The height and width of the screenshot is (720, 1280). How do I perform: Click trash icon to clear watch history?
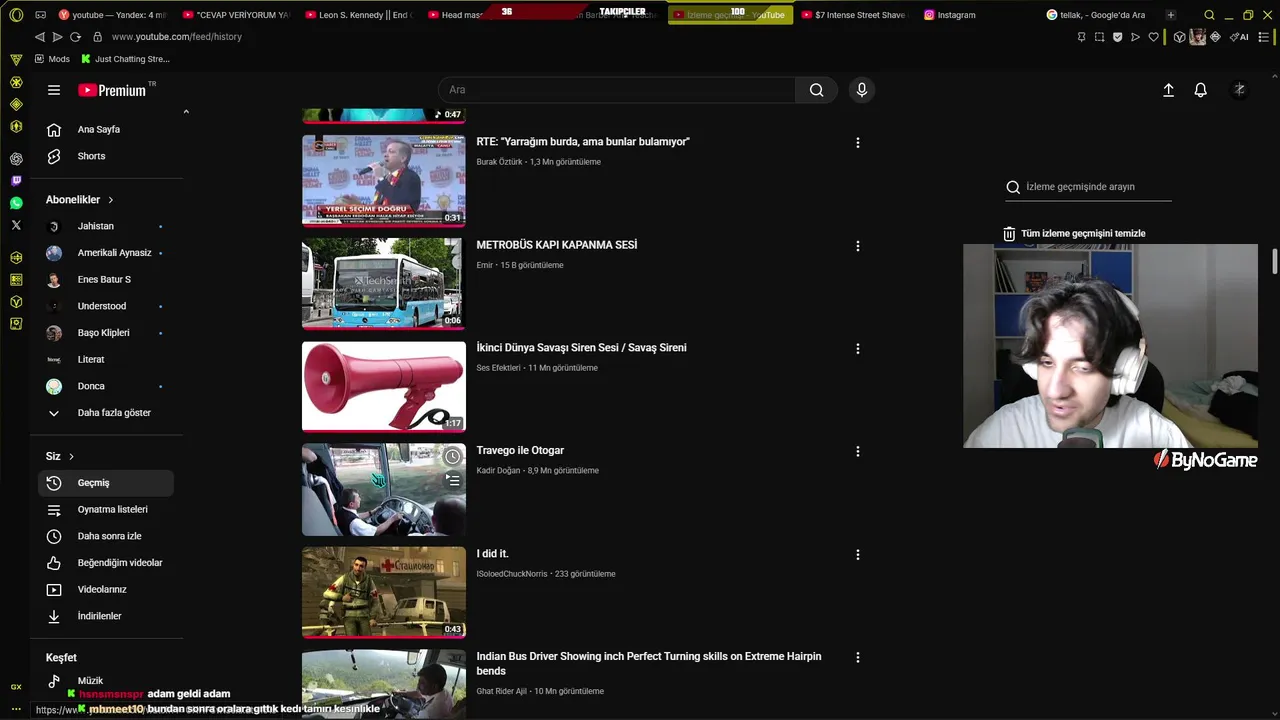click(x=1009, y=234)
